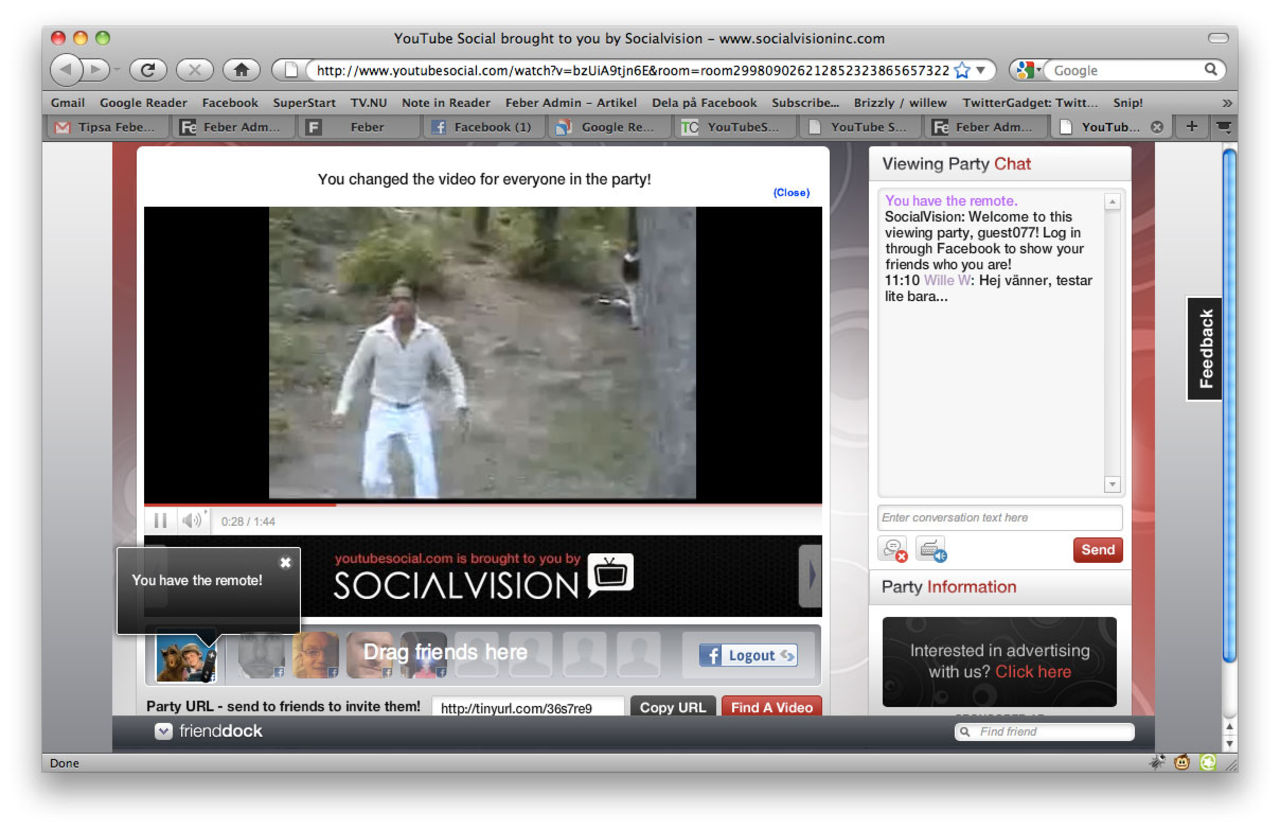
Task: Dismiss the notification via the (Close) link
Action: pos(791,192)
